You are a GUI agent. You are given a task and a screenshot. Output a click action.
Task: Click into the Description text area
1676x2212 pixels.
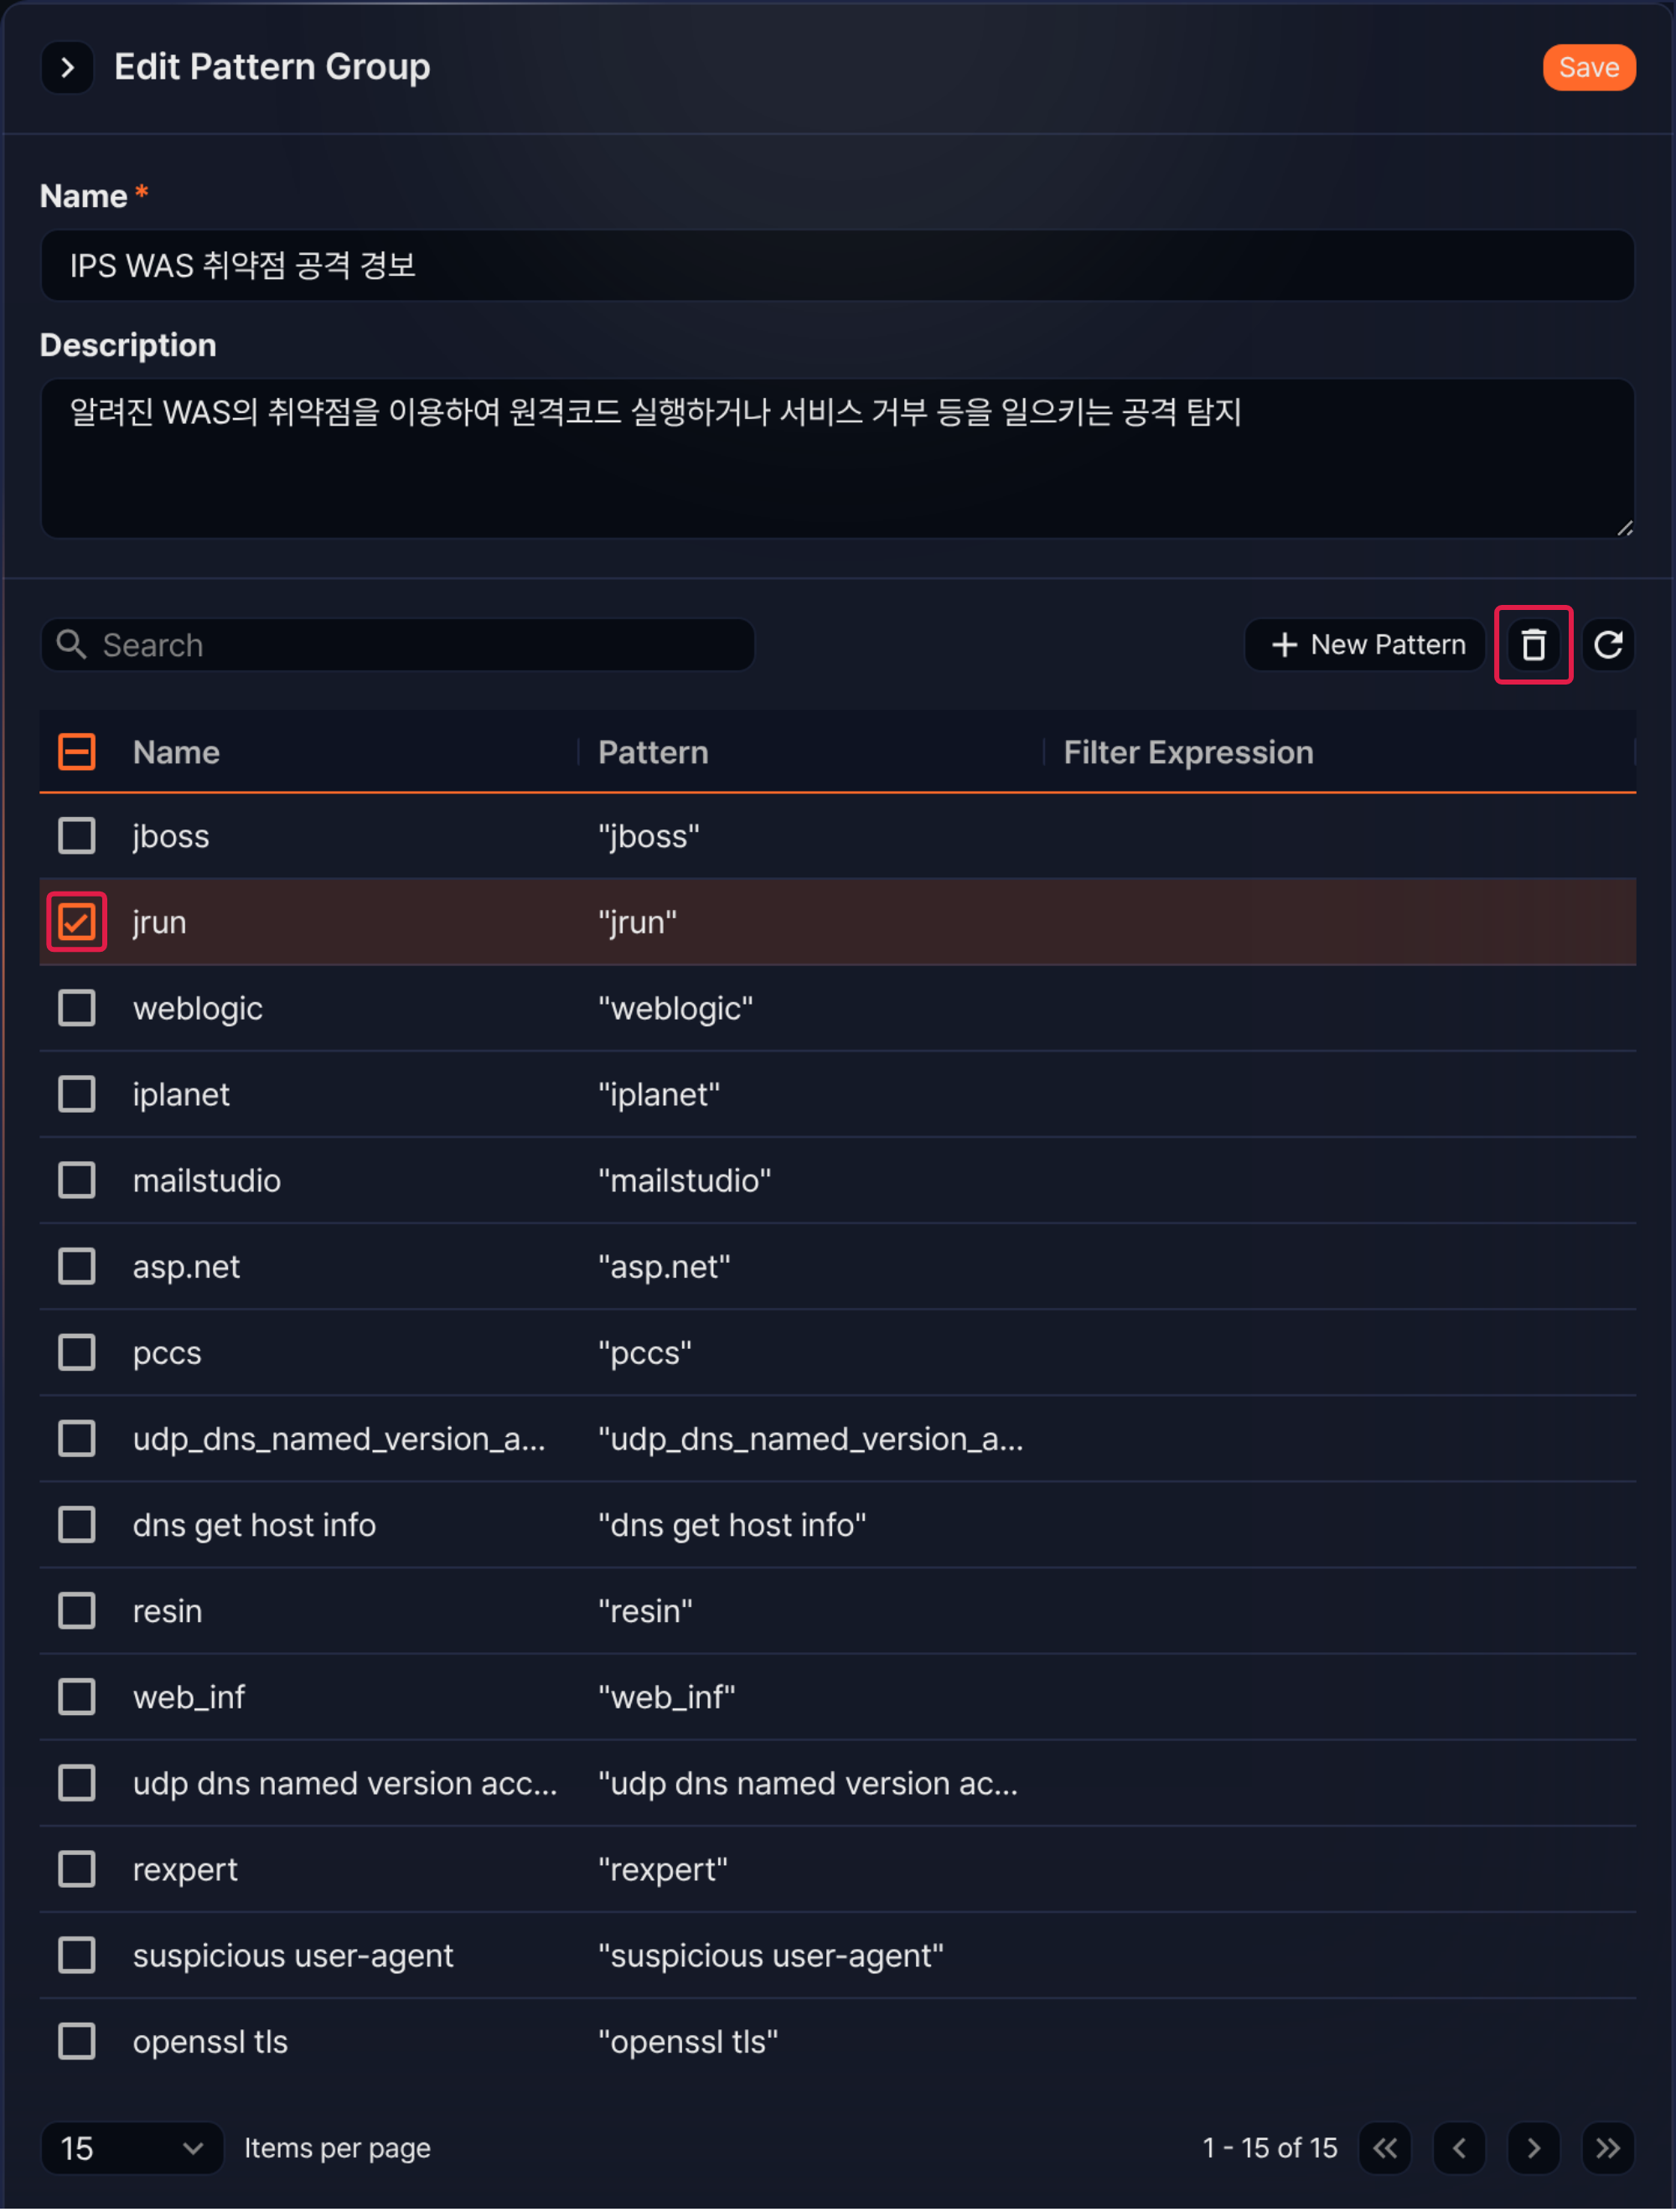pos(837,458)
